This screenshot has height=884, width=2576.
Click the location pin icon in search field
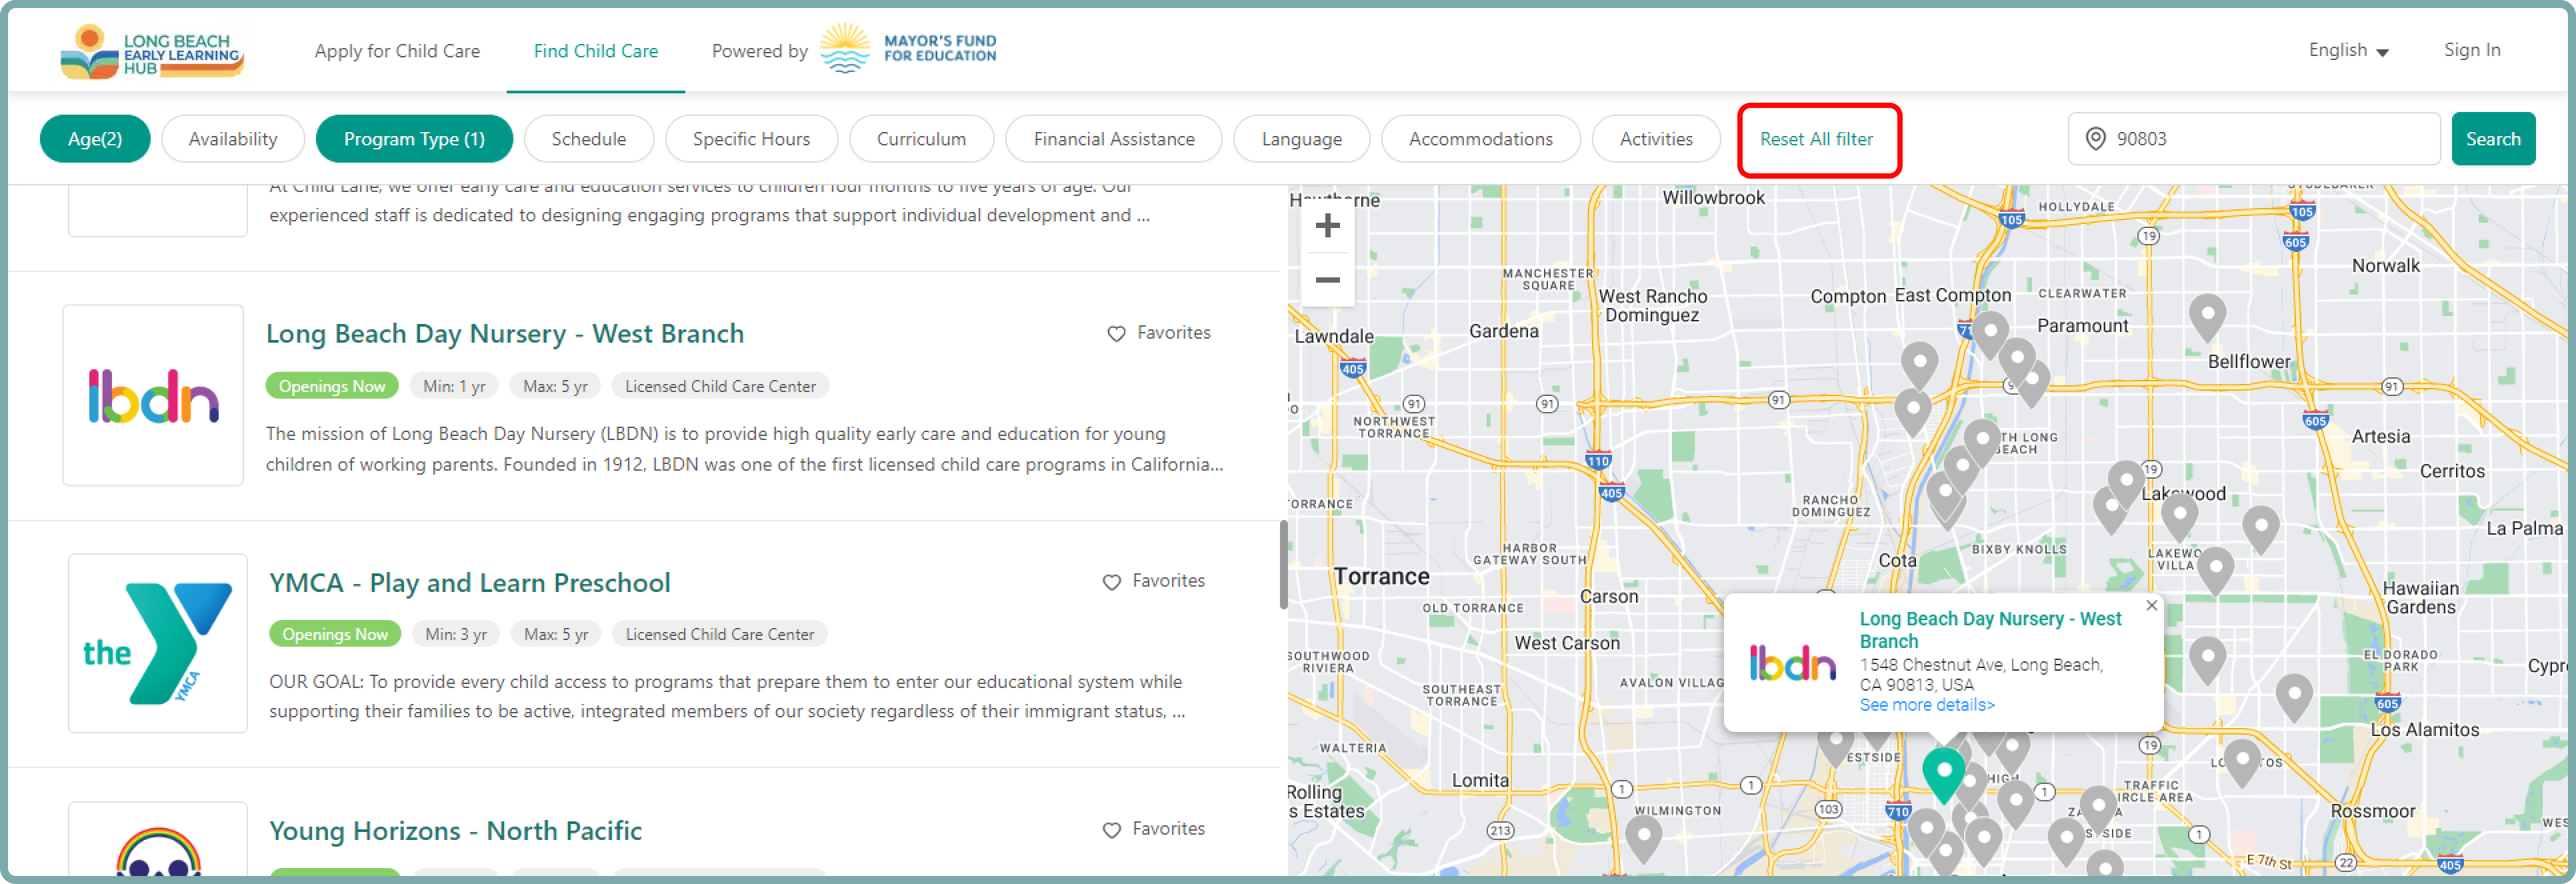tap(2095, 139)
